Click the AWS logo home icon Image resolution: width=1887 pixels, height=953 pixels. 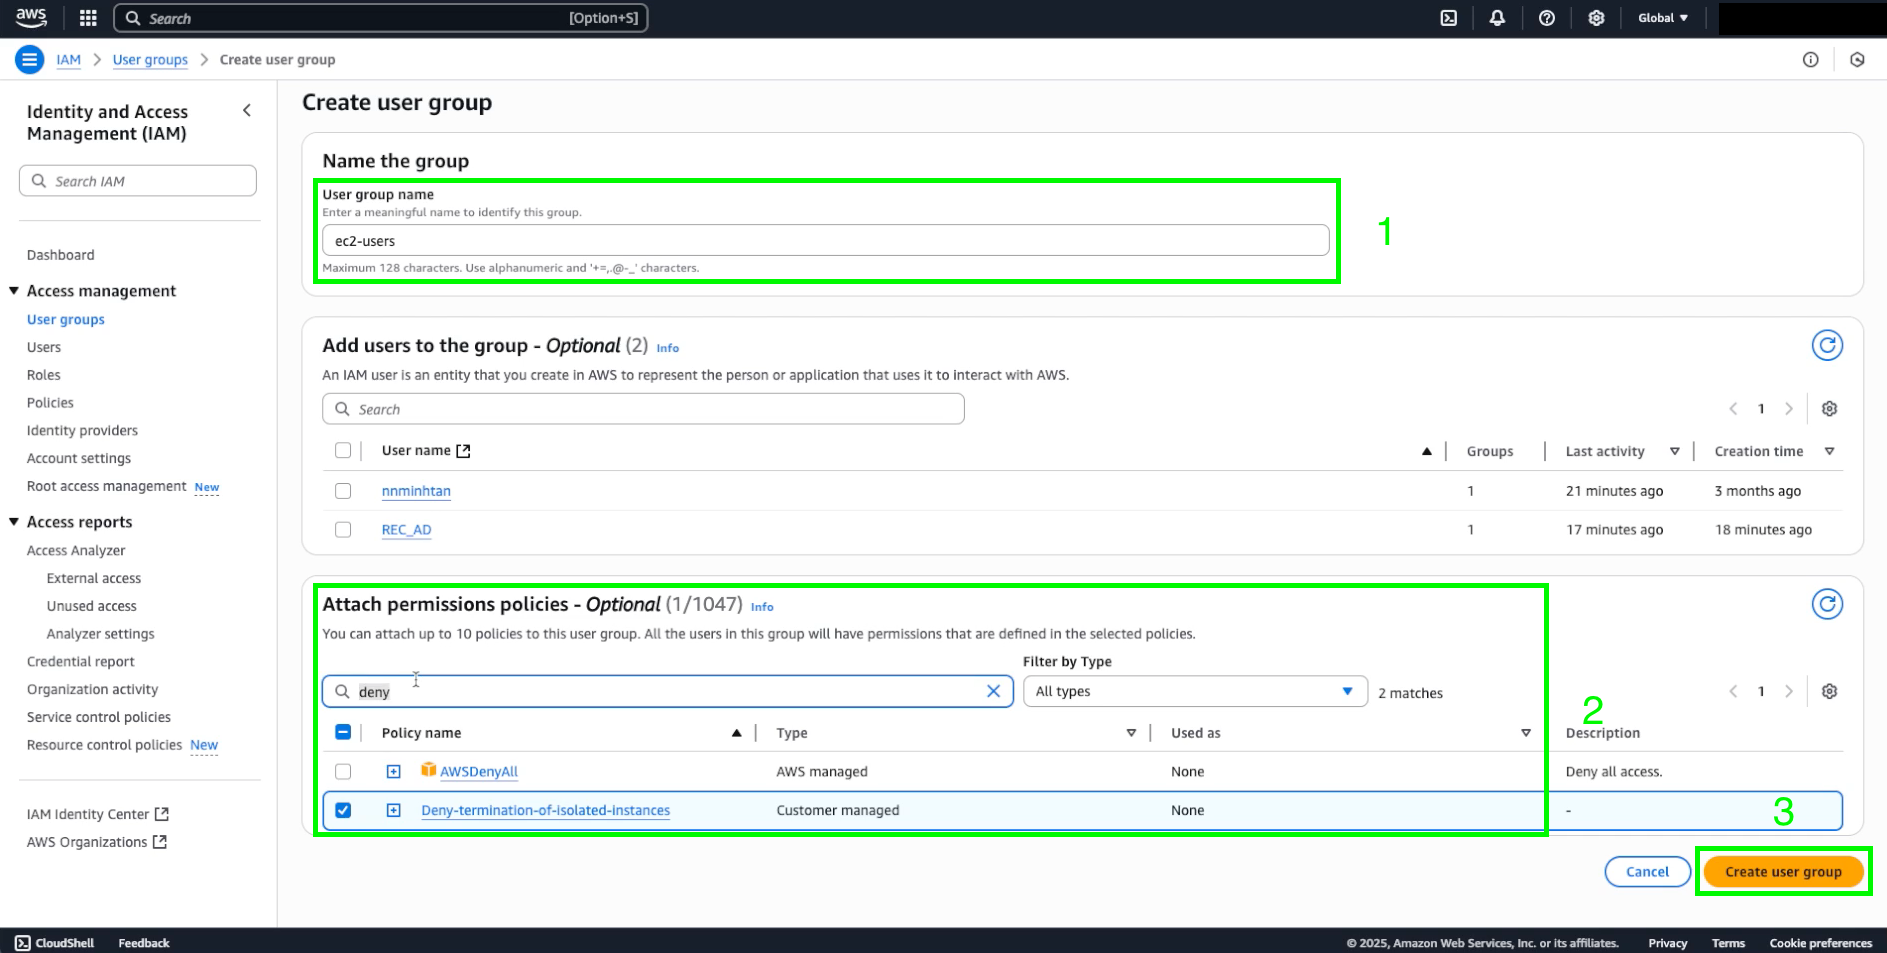click(31, 17)
